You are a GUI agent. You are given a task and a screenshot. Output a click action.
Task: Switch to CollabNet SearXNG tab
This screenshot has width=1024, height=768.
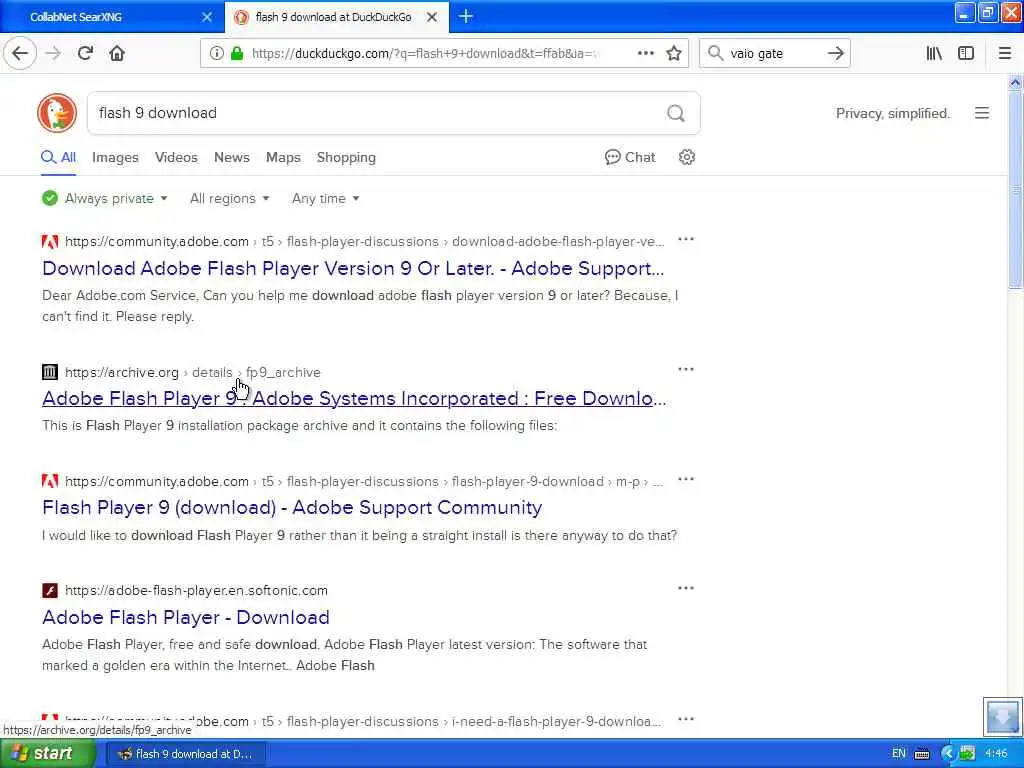111,17
